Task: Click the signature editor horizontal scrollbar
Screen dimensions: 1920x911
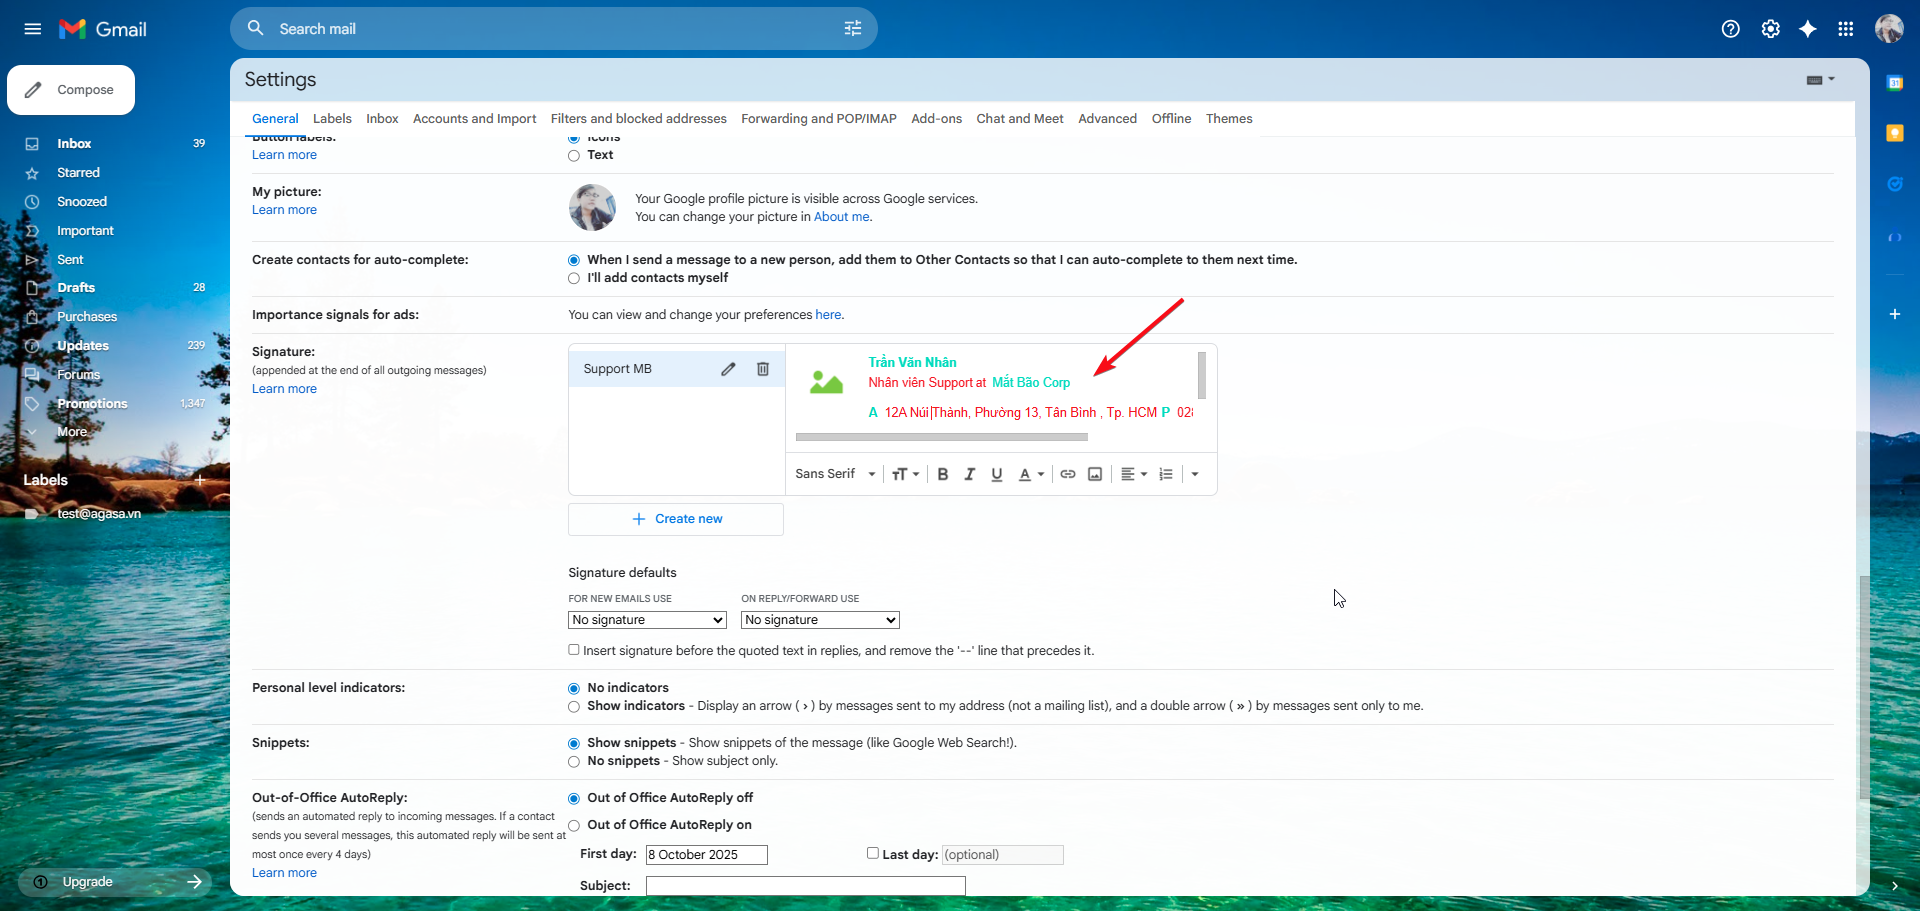Action: coord(941,437)
